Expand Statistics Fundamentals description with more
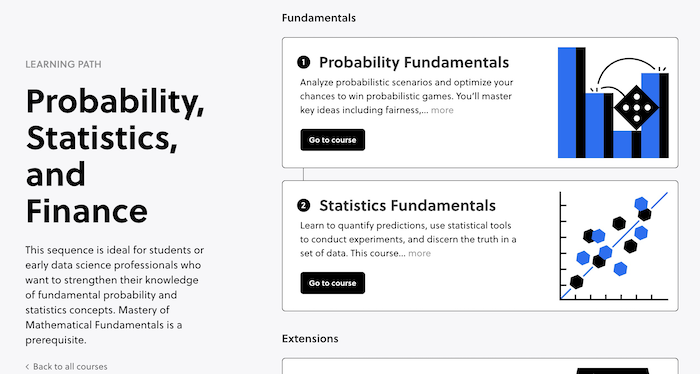The image size is (700, 374). pos(419,253)
